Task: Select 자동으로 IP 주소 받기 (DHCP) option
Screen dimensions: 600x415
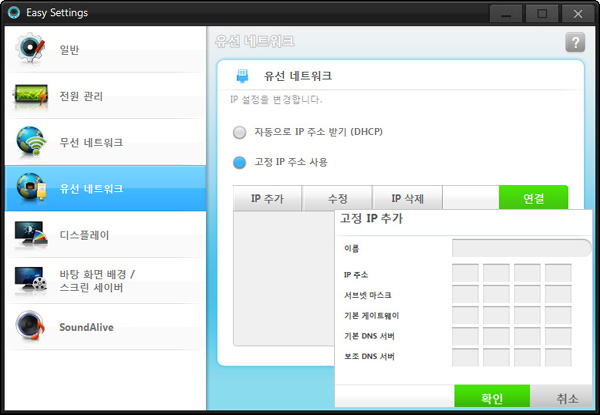Action: (x=239, y=132)
